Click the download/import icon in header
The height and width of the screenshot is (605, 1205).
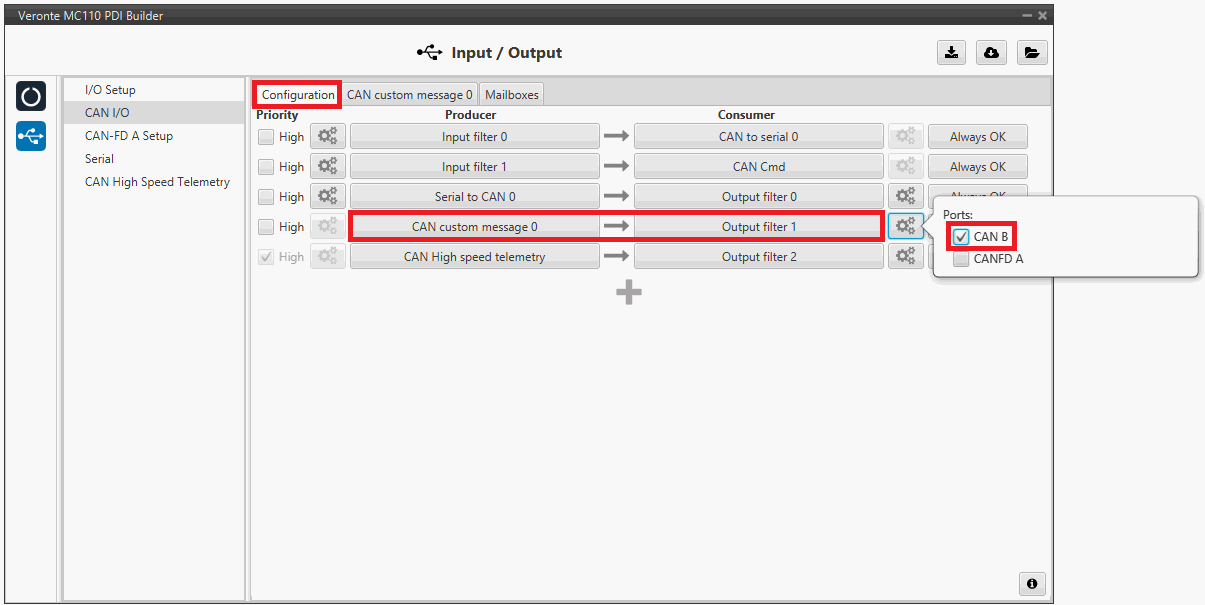(951, 53)
